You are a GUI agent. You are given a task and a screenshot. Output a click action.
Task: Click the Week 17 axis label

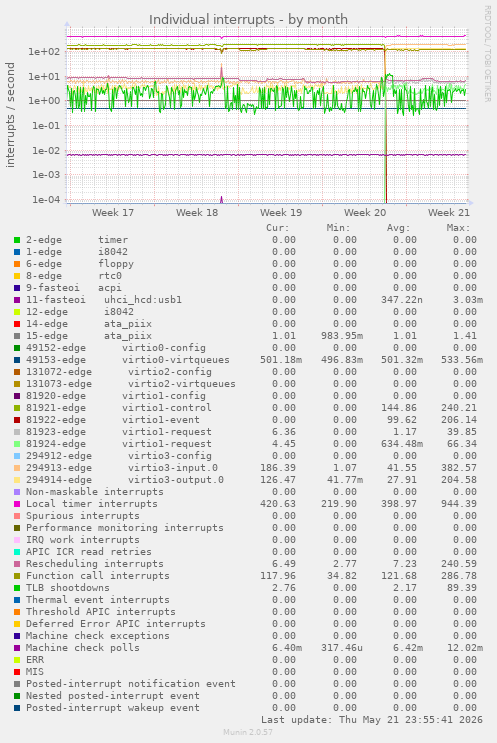pyautogui.click(x=113, y=212)
